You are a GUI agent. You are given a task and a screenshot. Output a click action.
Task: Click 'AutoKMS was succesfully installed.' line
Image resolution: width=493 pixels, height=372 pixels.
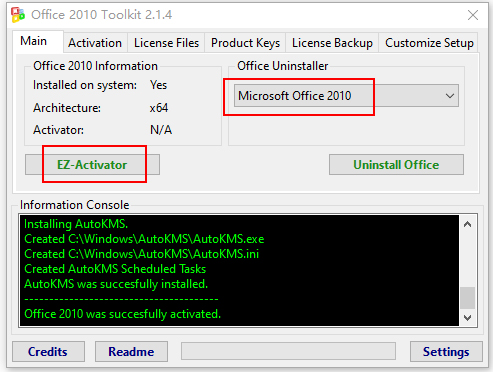point(116,284)
